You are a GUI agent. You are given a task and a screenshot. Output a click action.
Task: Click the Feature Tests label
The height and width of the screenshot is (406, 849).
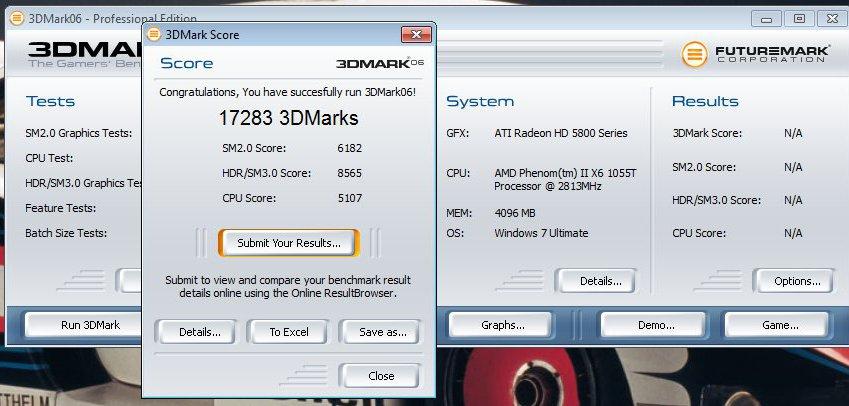pos(60,208)
